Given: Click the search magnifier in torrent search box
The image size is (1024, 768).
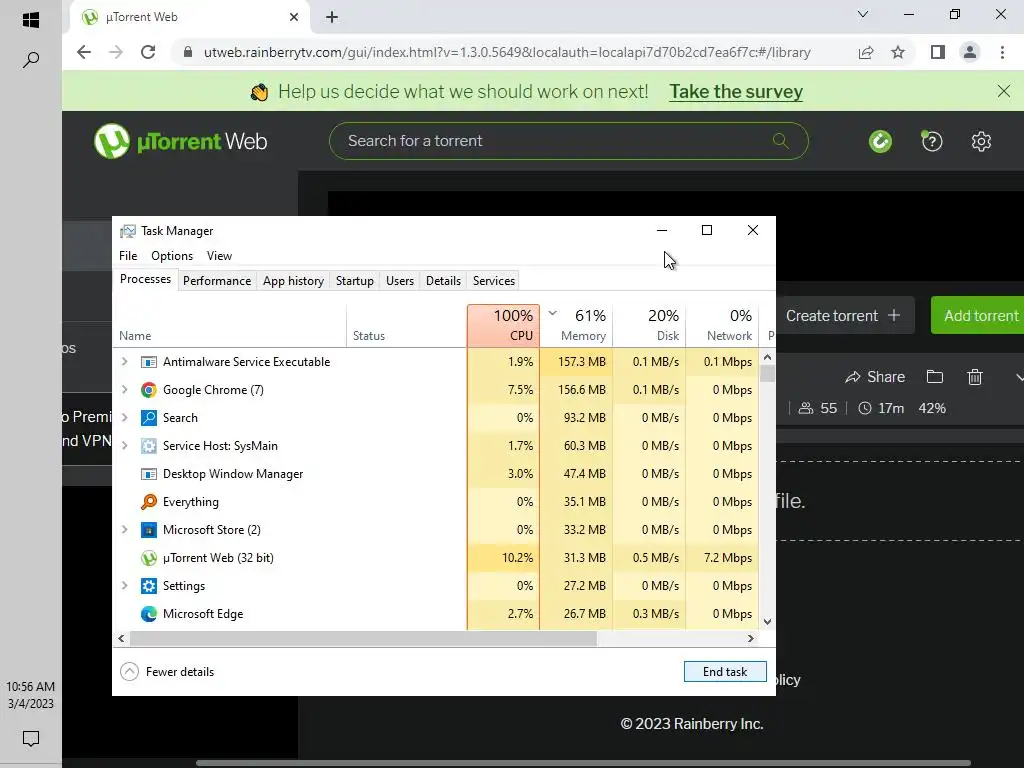Looking at the screenshot, I should (x=780, y=140).
